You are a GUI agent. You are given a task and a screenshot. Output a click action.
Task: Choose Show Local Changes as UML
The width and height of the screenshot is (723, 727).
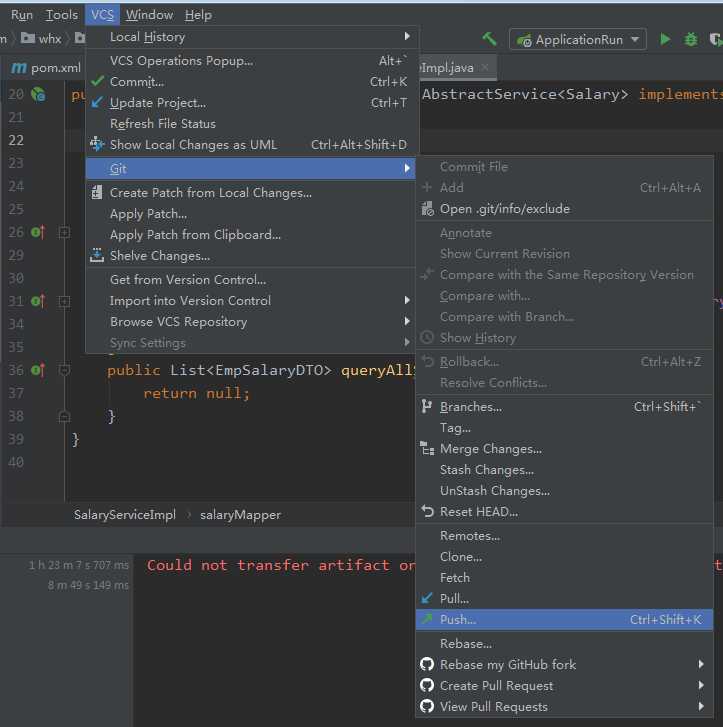tap(252, 145)
